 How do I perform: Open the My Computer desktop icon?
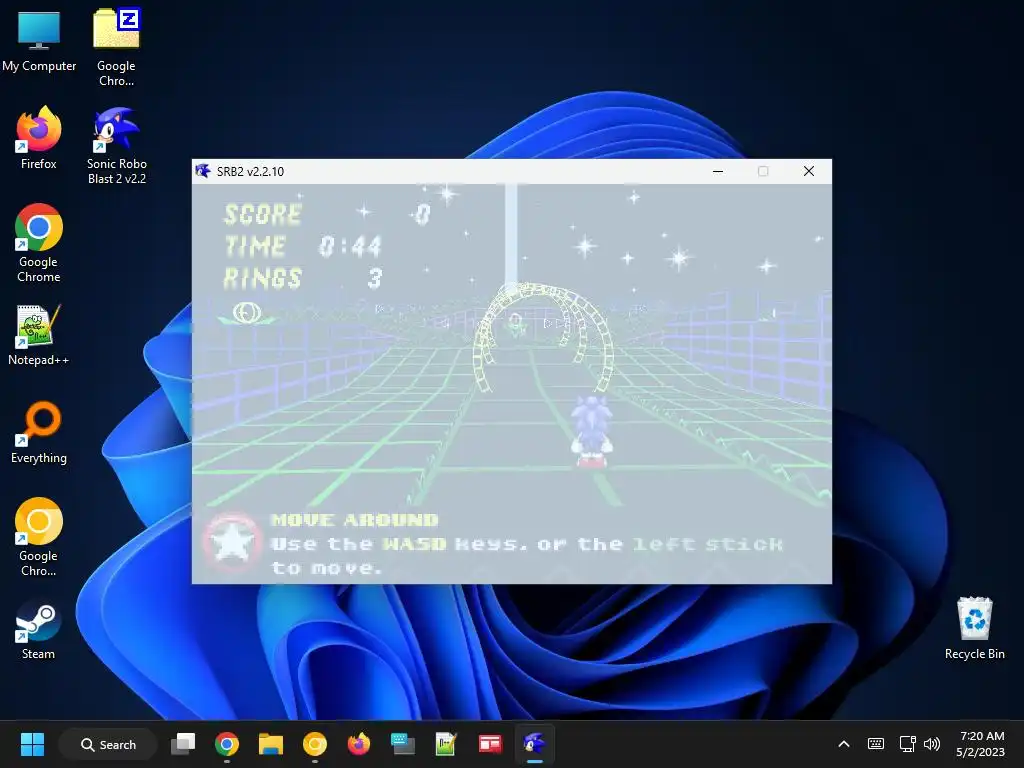click(39, 40)
